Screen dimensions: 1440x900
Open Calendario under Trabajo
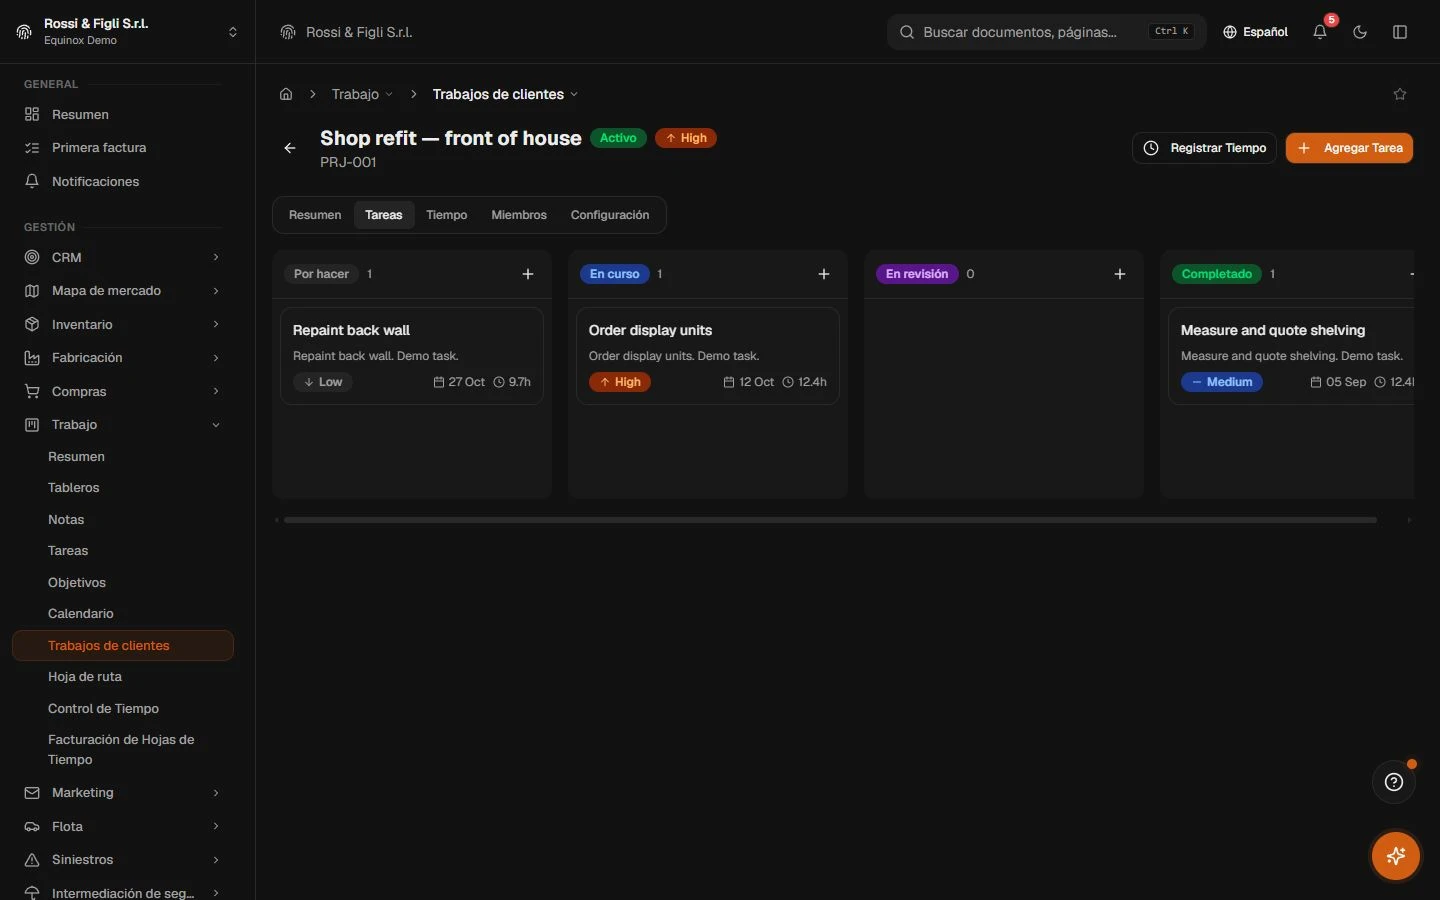click(x=81, y=614)
